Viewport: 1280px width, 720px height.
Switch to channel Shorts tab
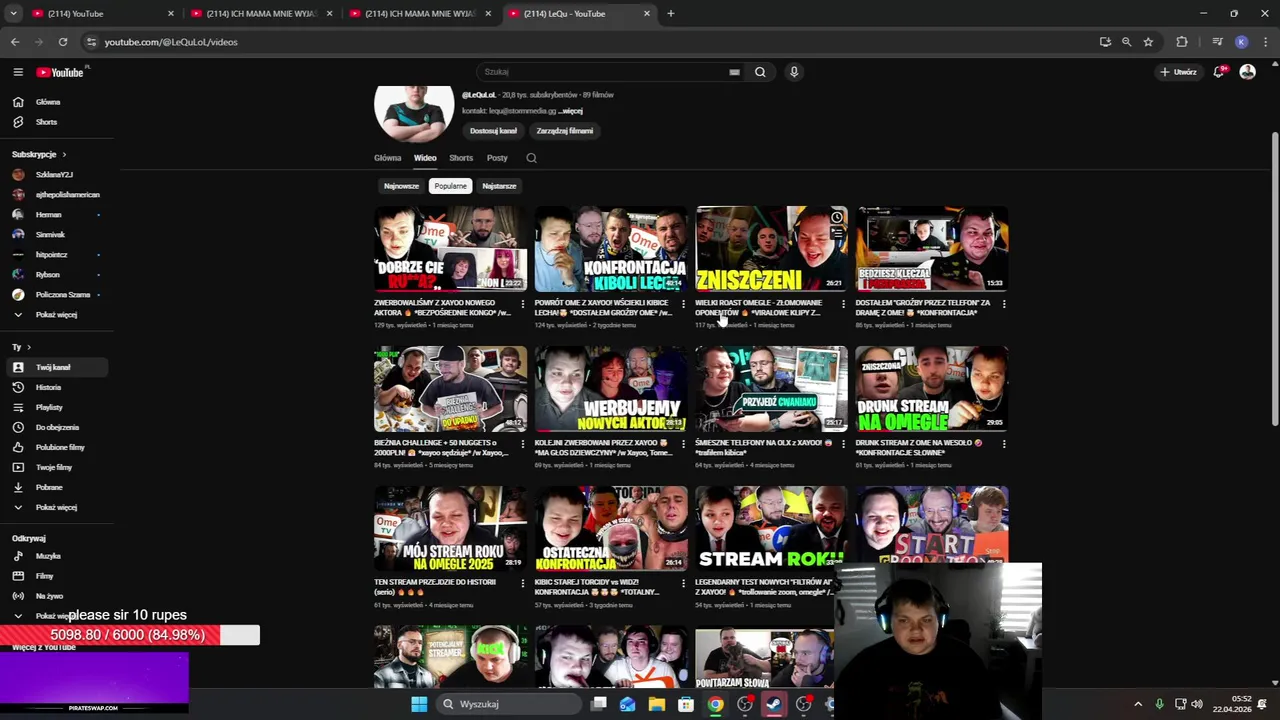click(461, 158)
